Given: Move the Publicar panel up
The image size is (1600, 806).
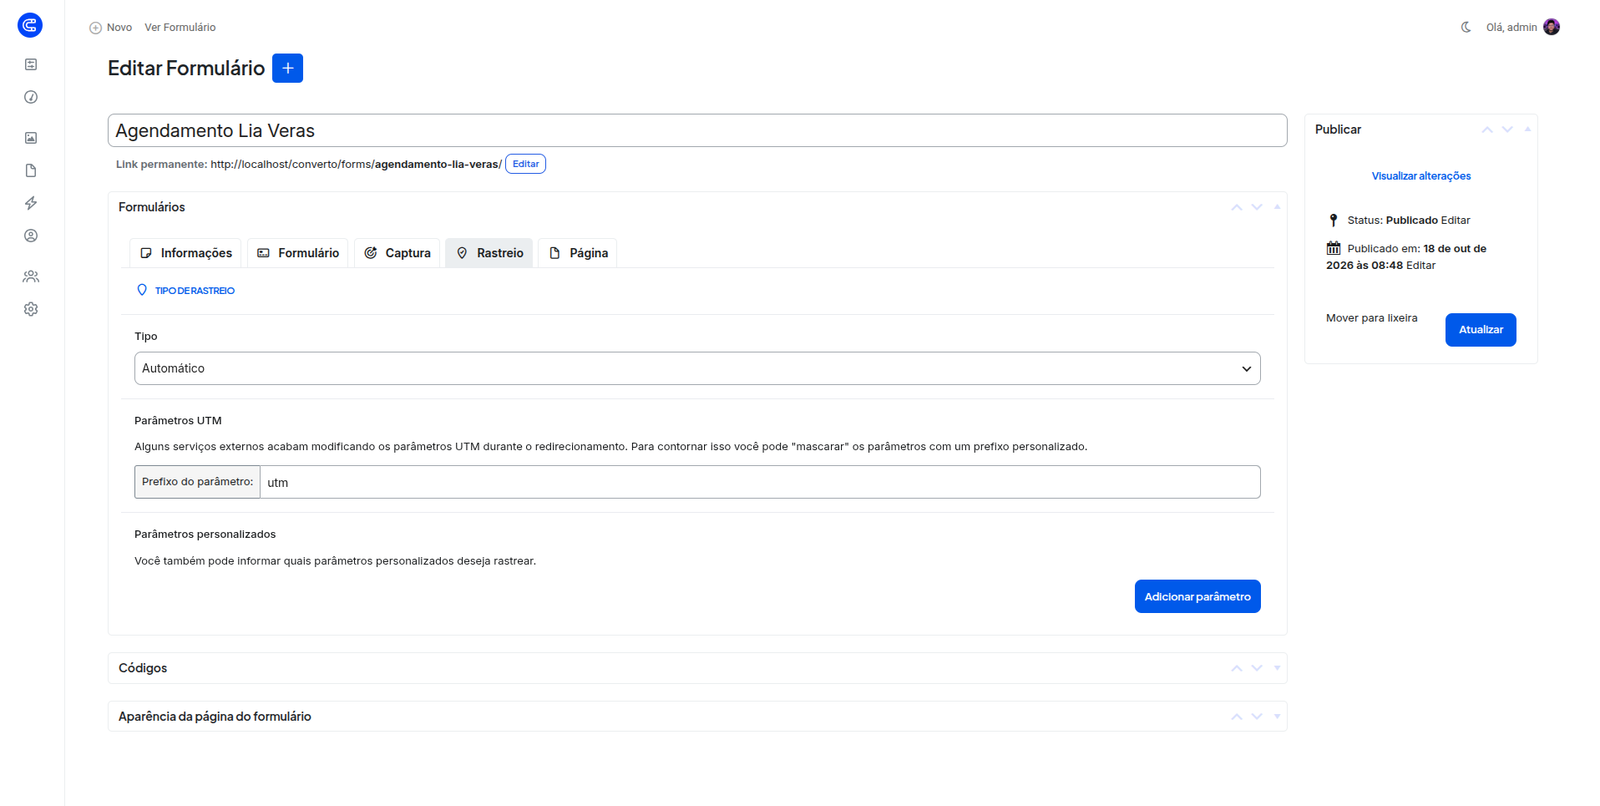Looking at the screenshot, I should [1487, 129].
